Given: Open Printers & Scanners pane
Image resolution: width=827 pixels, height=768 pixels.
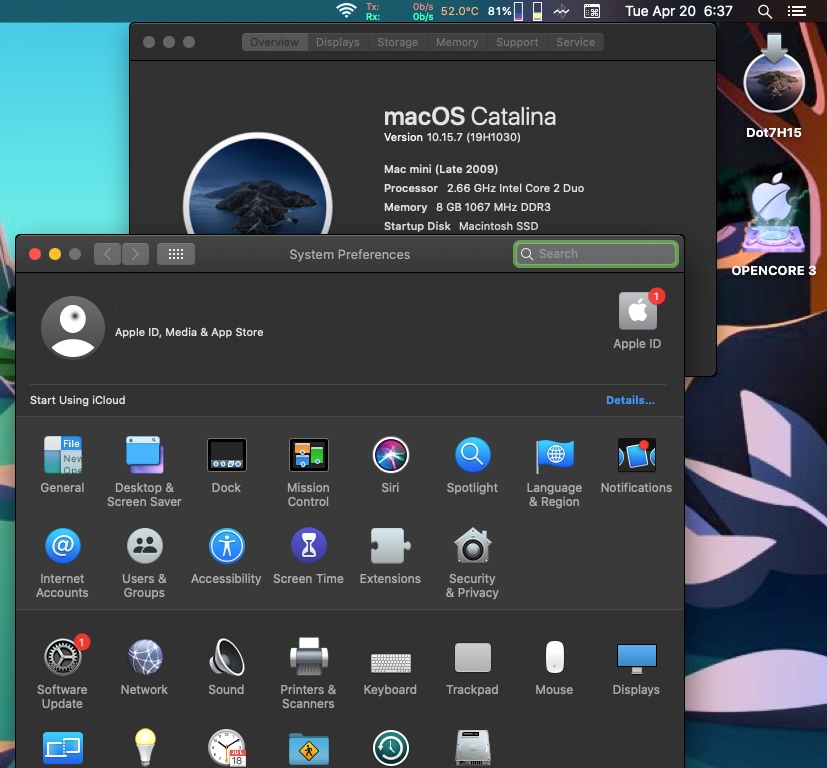Looking at the screenshot, I should click(x=309, y=657).
